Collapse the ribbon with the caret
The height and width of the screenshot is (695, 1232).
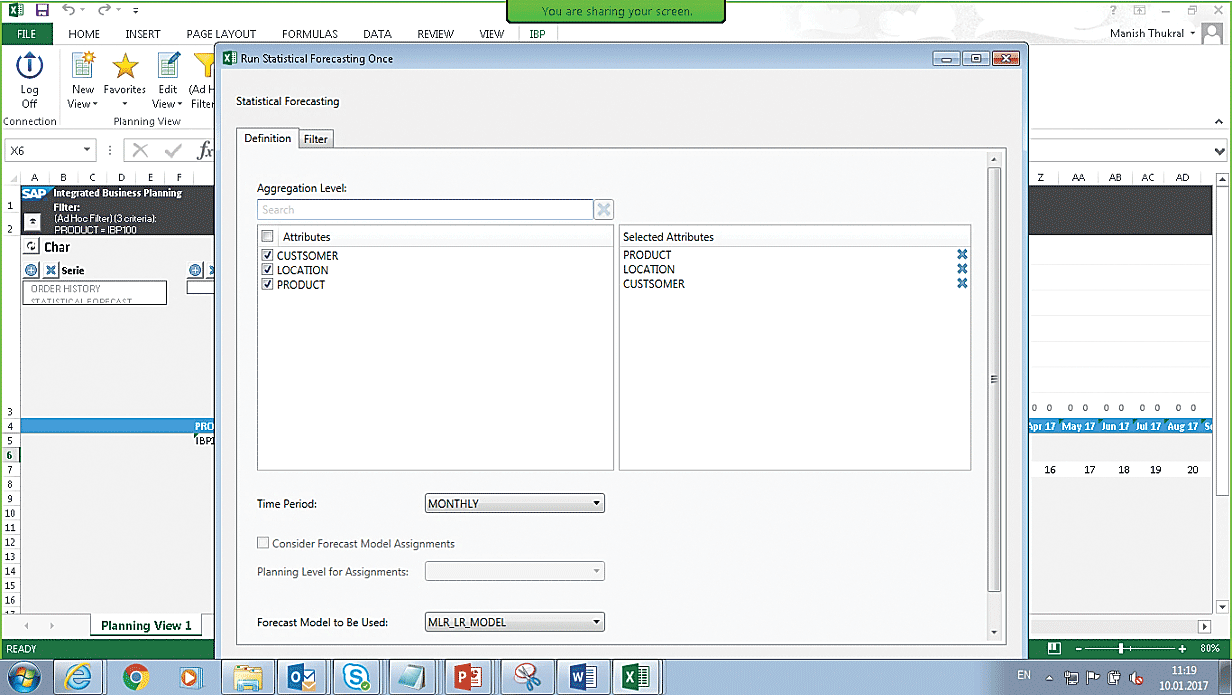point(1220,122)
